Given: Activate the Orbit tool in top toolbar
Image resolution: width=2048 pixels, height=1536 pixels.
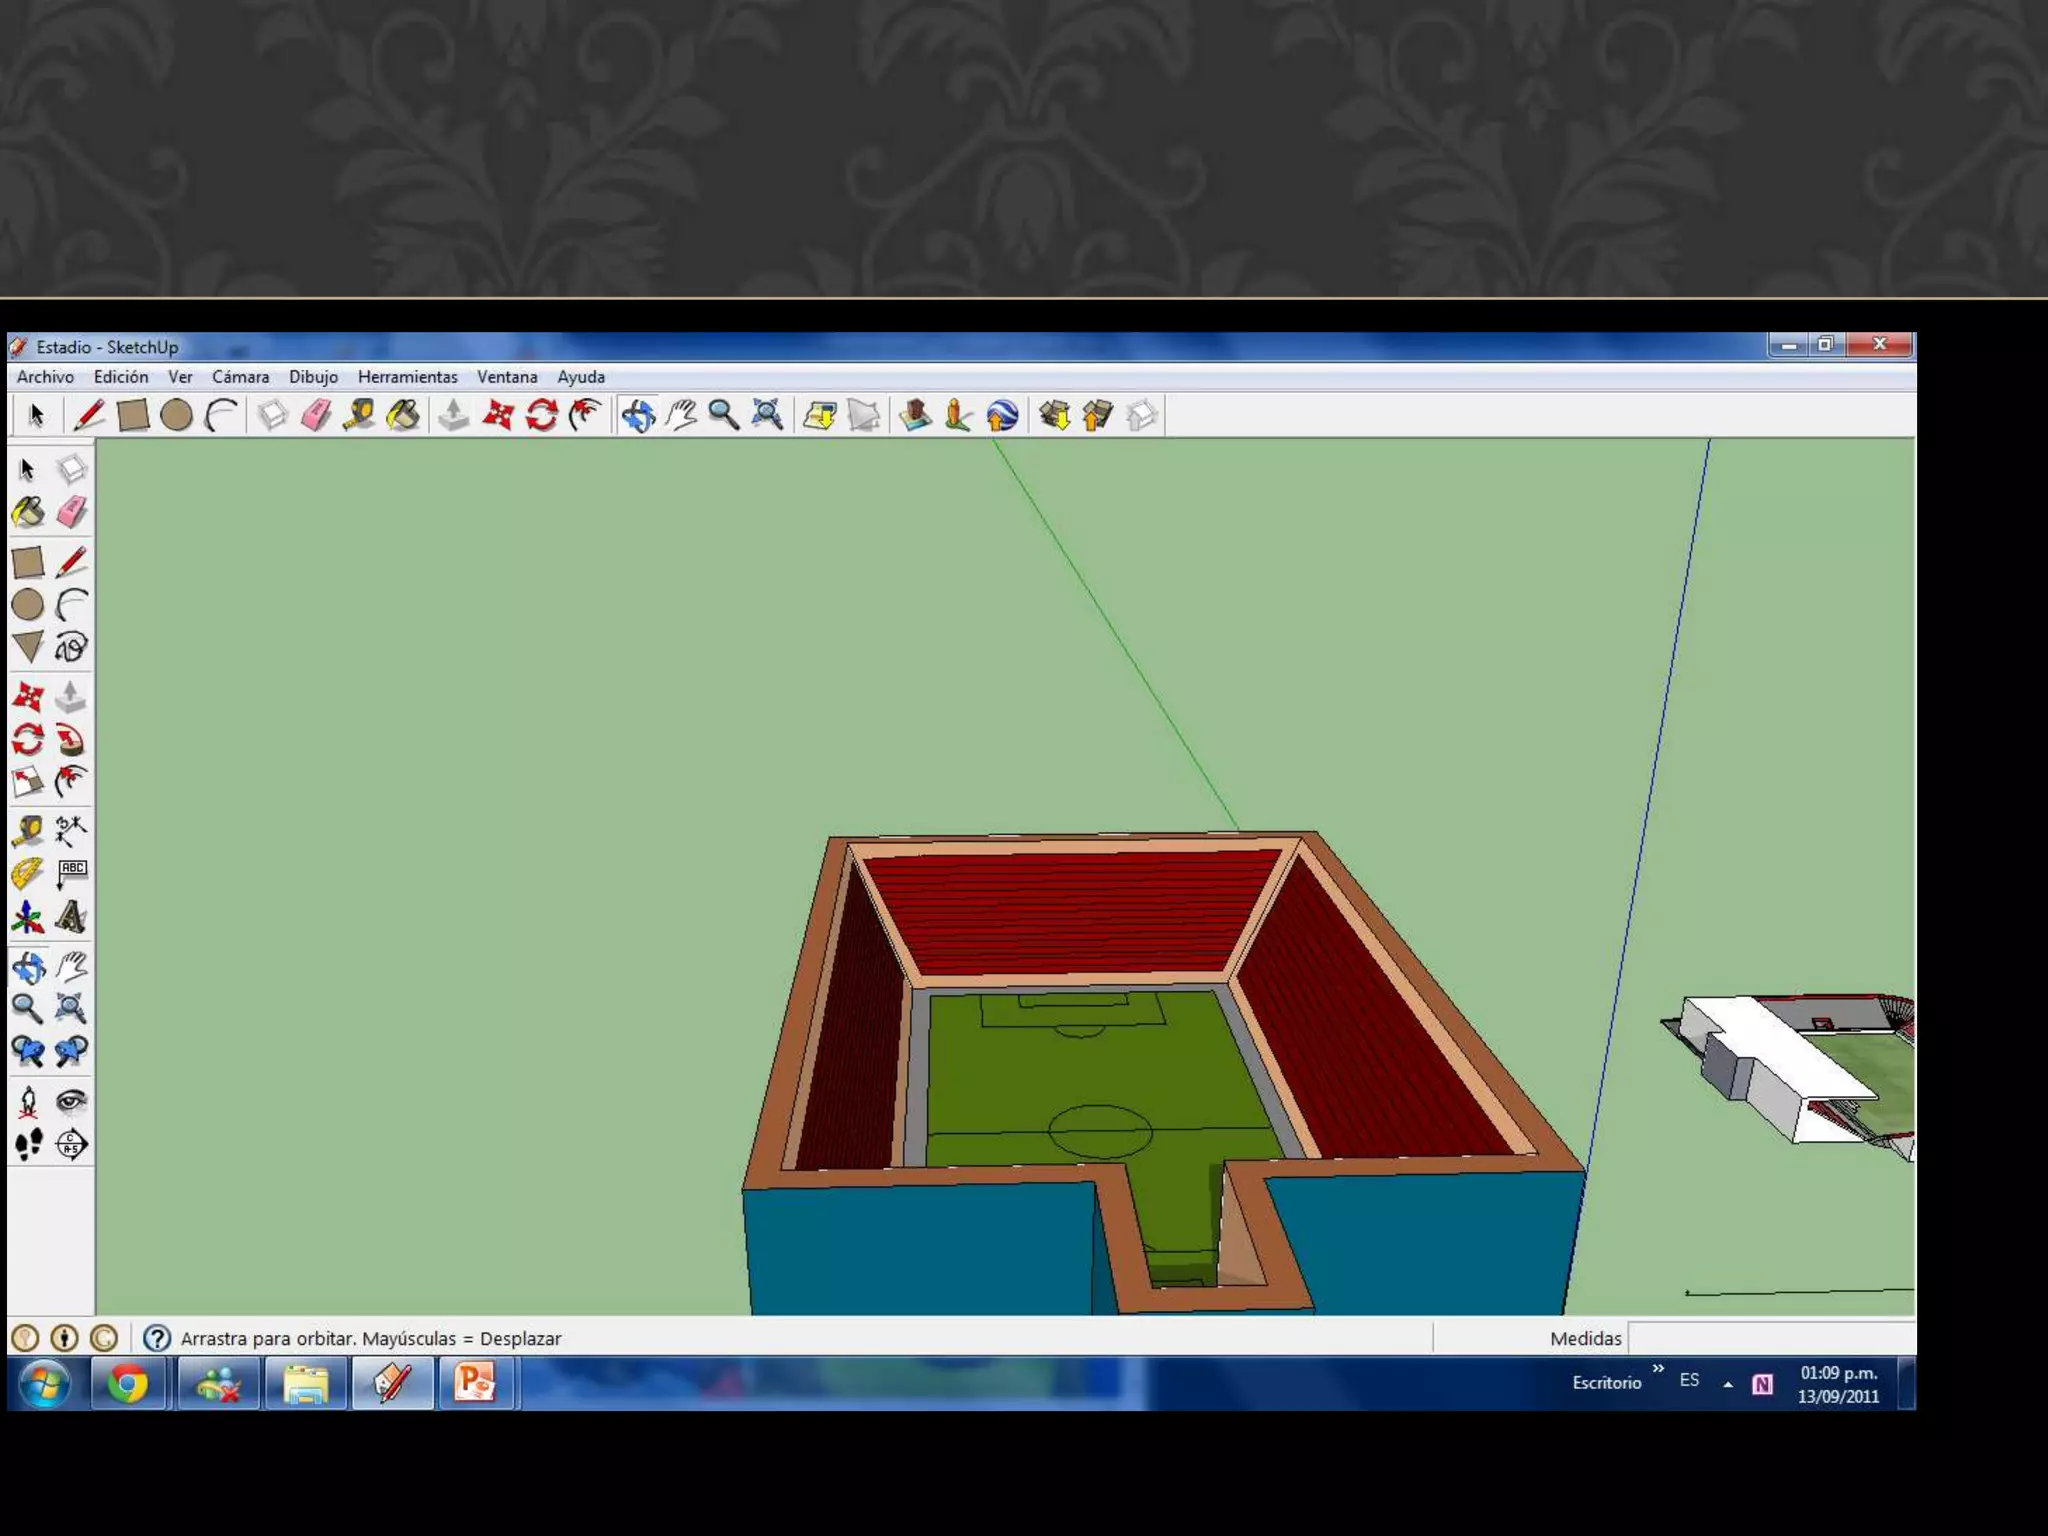Looking at the screenshot, I should (x=638, y=415).
